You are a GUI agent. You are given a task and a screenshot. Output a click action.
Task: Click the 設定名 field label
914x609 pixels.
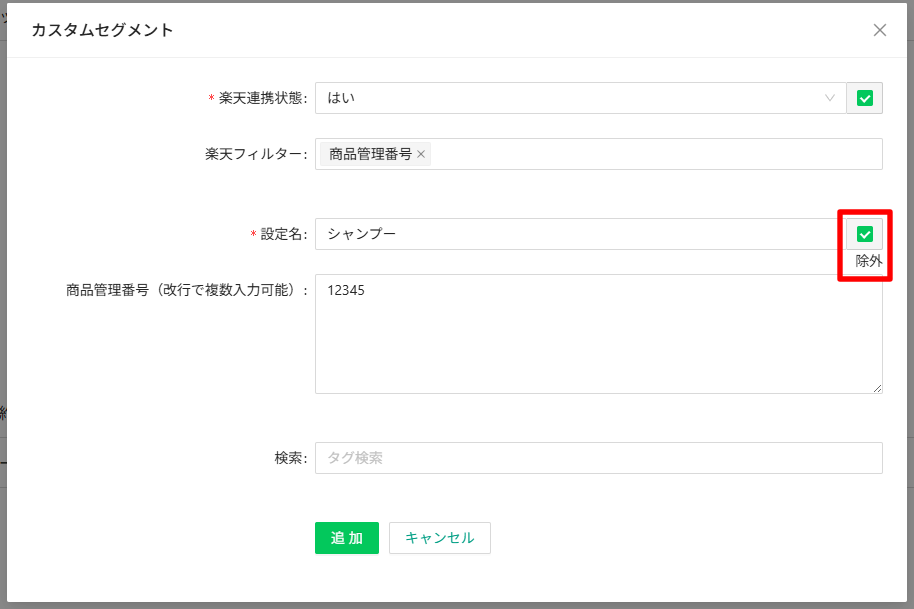coord(283,234)
